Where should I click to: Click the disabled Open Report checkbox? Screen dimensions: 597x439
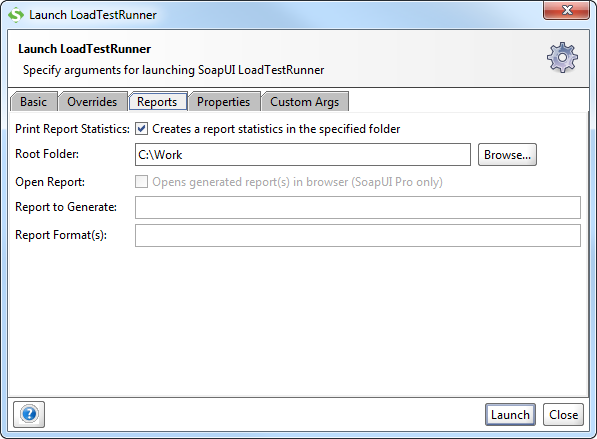[141, 182]
